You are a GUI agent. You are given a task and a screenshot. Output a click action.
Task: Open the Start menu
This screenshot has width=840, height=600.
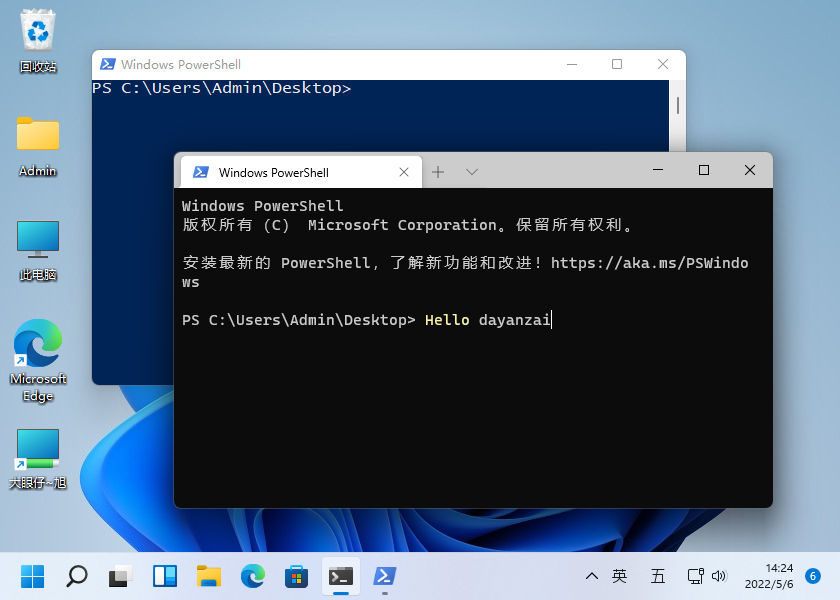tap(32, 576)
